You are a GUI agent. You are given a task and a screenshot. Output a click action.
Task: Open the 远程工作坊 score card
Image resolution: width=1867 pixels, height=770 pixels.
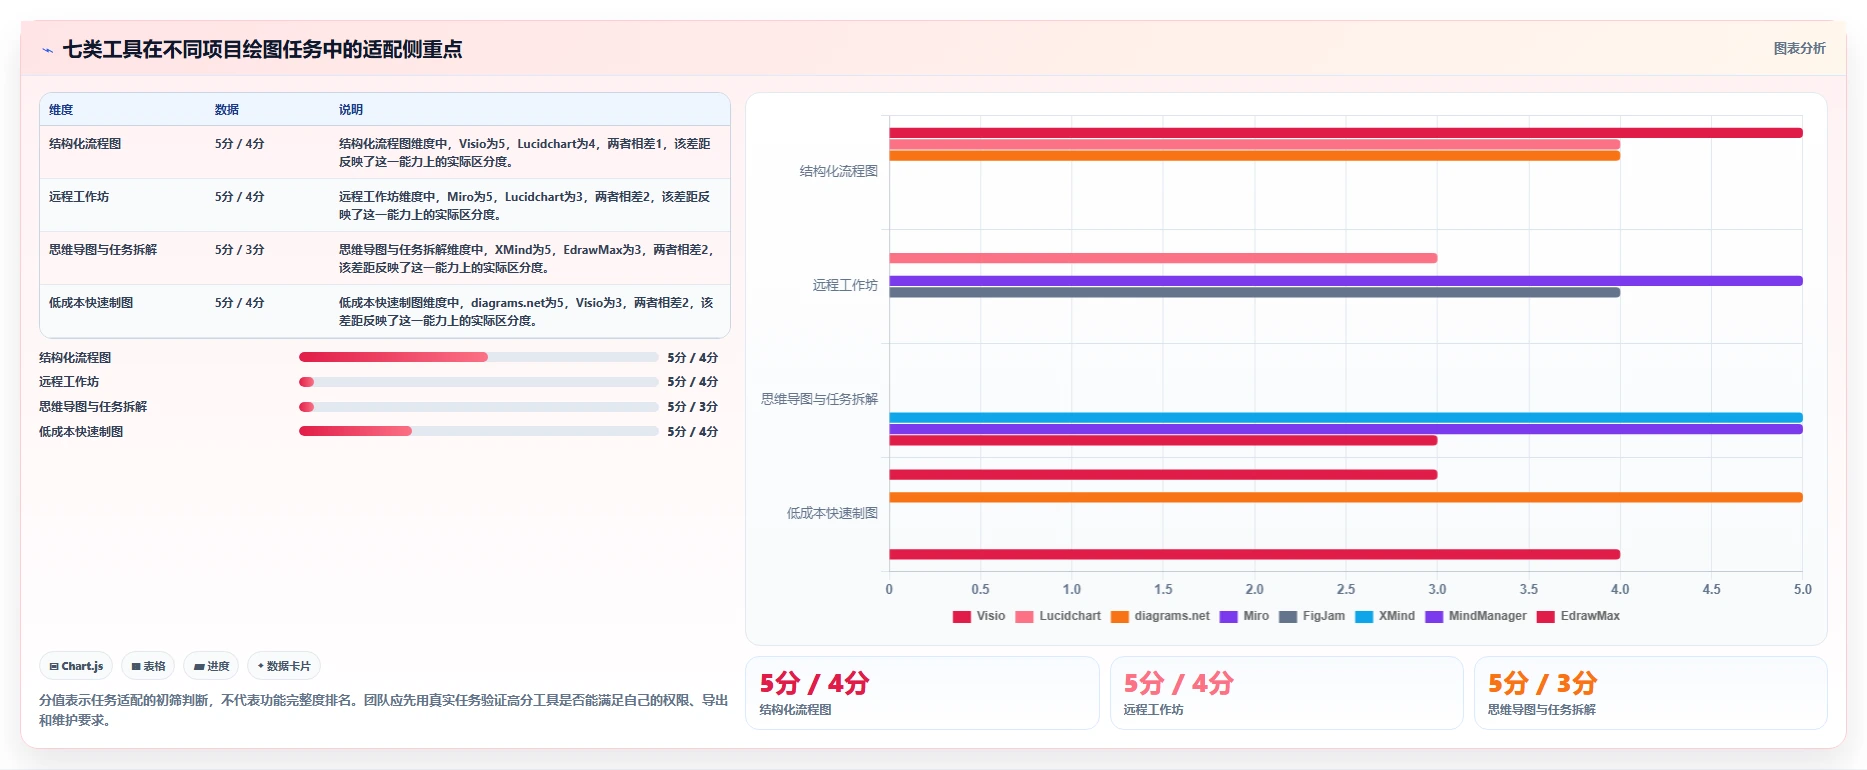tap(1286, 693)
